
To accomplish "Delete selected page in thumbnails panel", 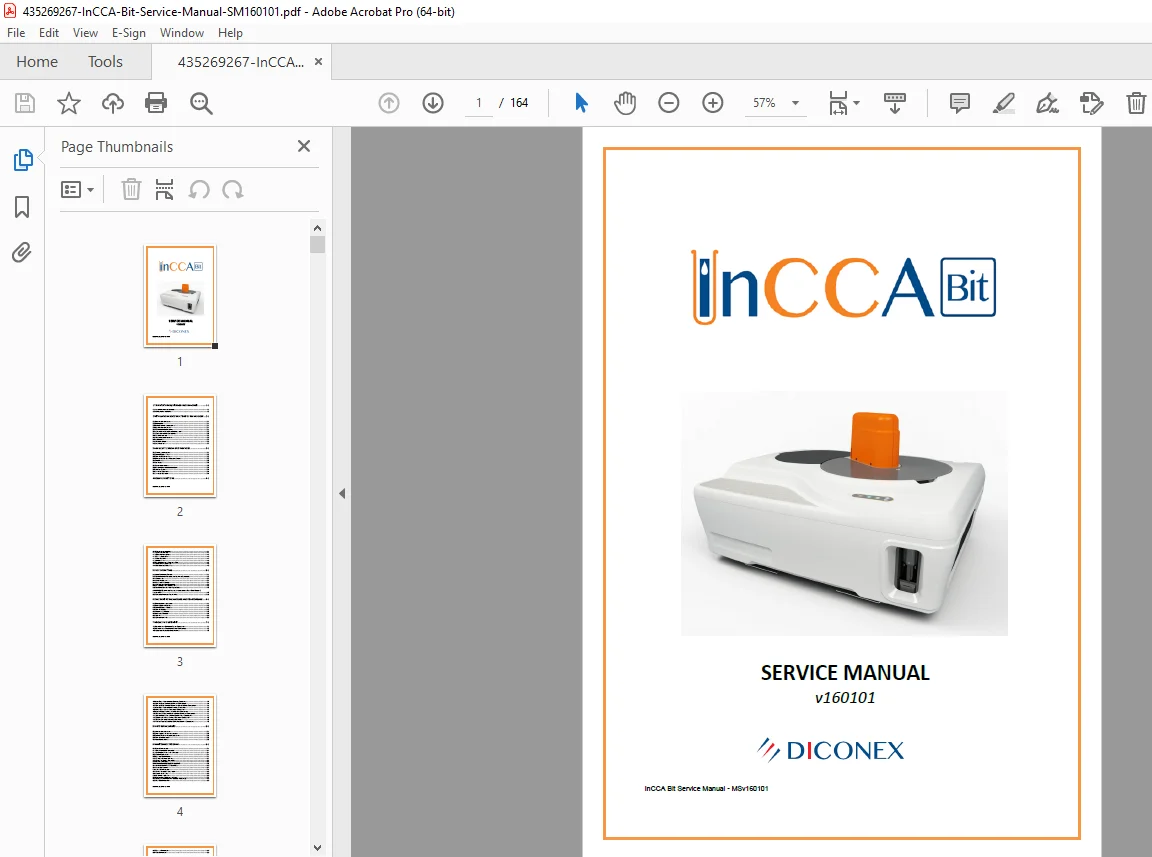I will coord(131,190).
